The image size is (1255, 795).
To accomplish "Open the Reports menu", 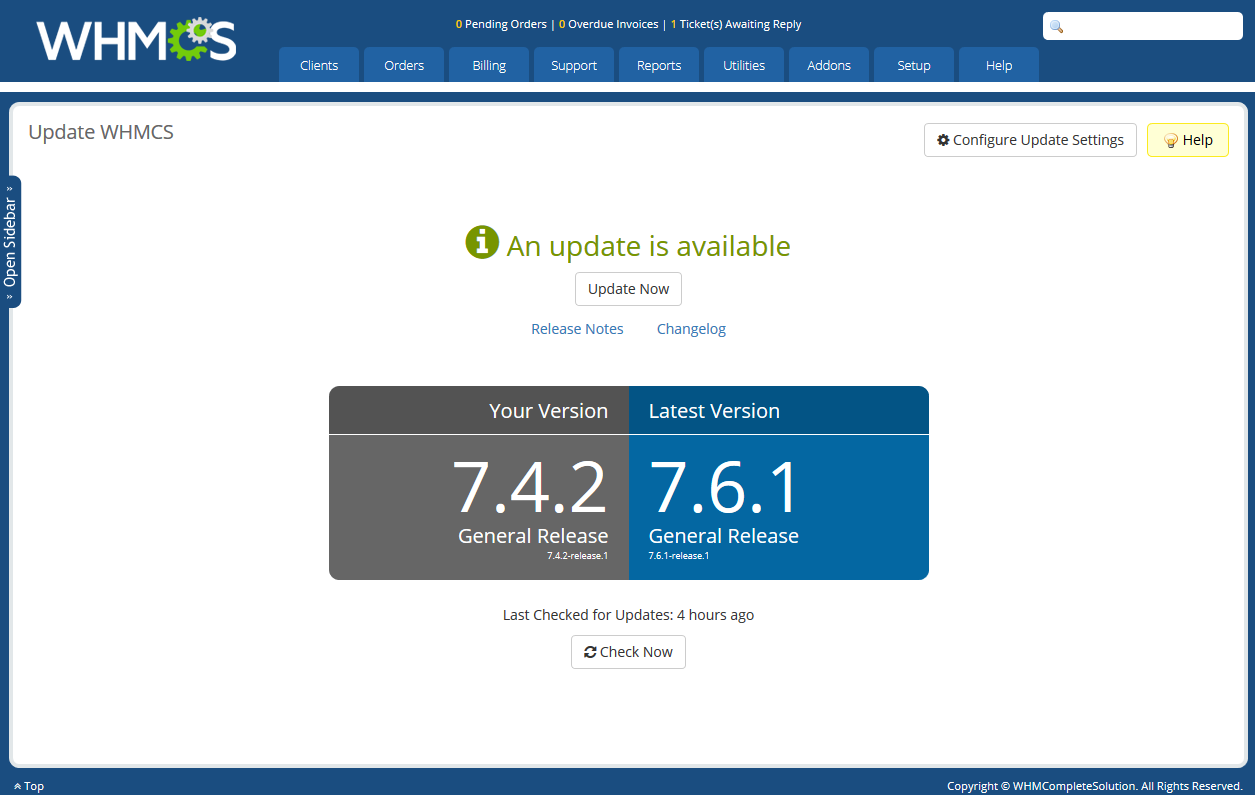I will 659,65.
